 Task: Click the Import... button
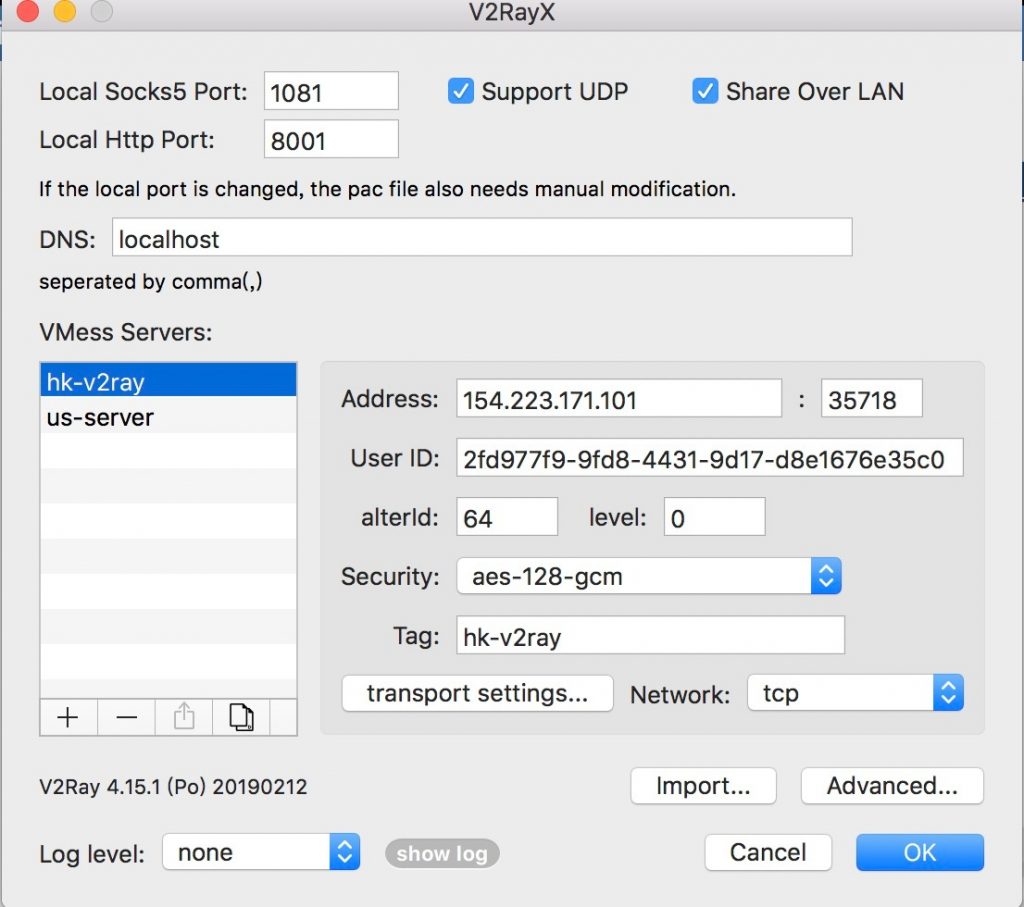(703, 786)
